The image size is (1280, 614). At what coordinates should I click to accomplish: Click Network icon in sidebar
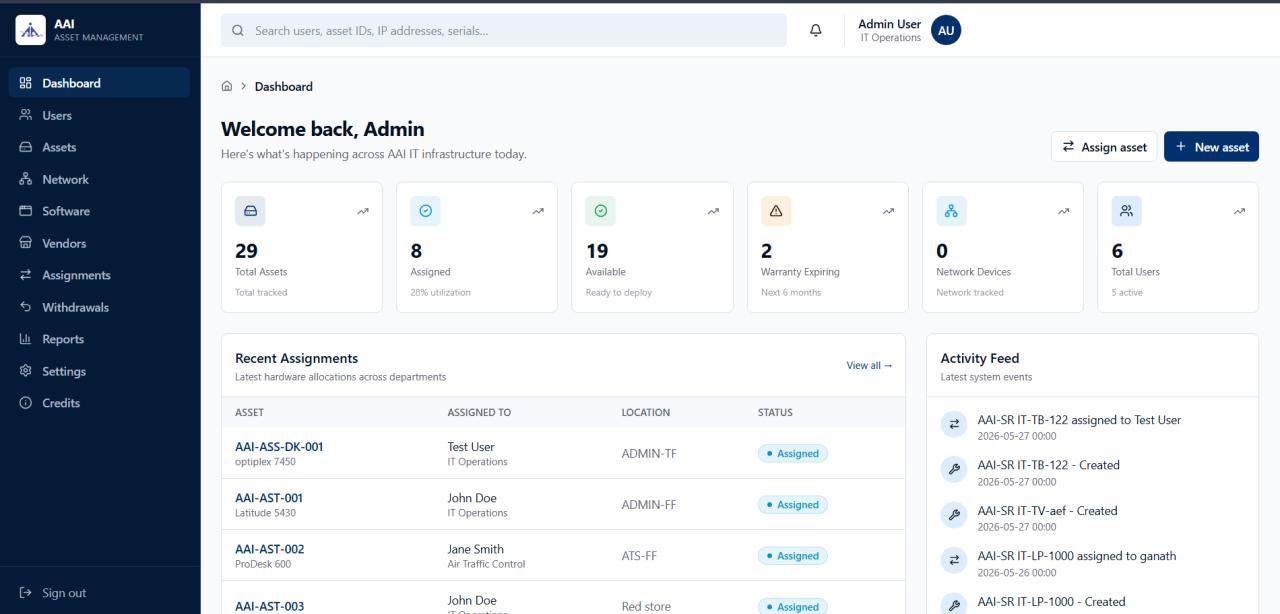coord(26,179)
